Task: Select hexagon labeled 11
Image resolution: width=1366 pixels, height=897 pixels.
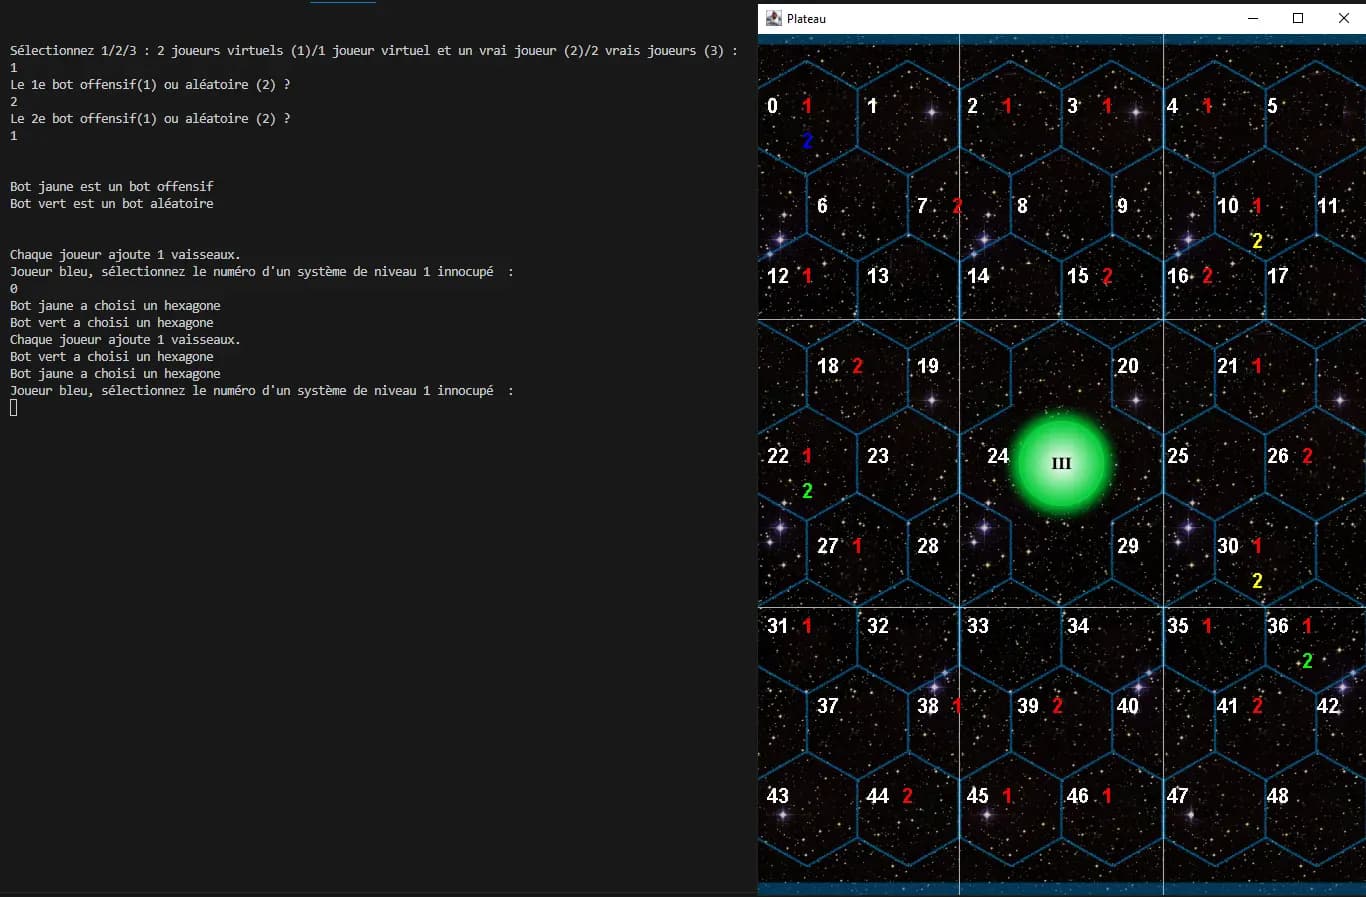Action: (1327, 206)
